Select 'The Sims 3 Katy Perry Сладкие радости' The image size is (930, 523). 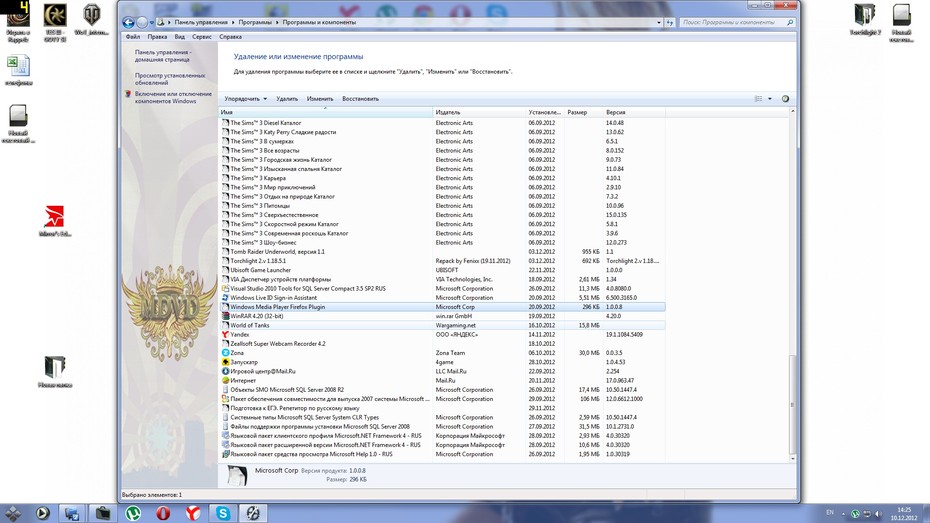[442, 132]
